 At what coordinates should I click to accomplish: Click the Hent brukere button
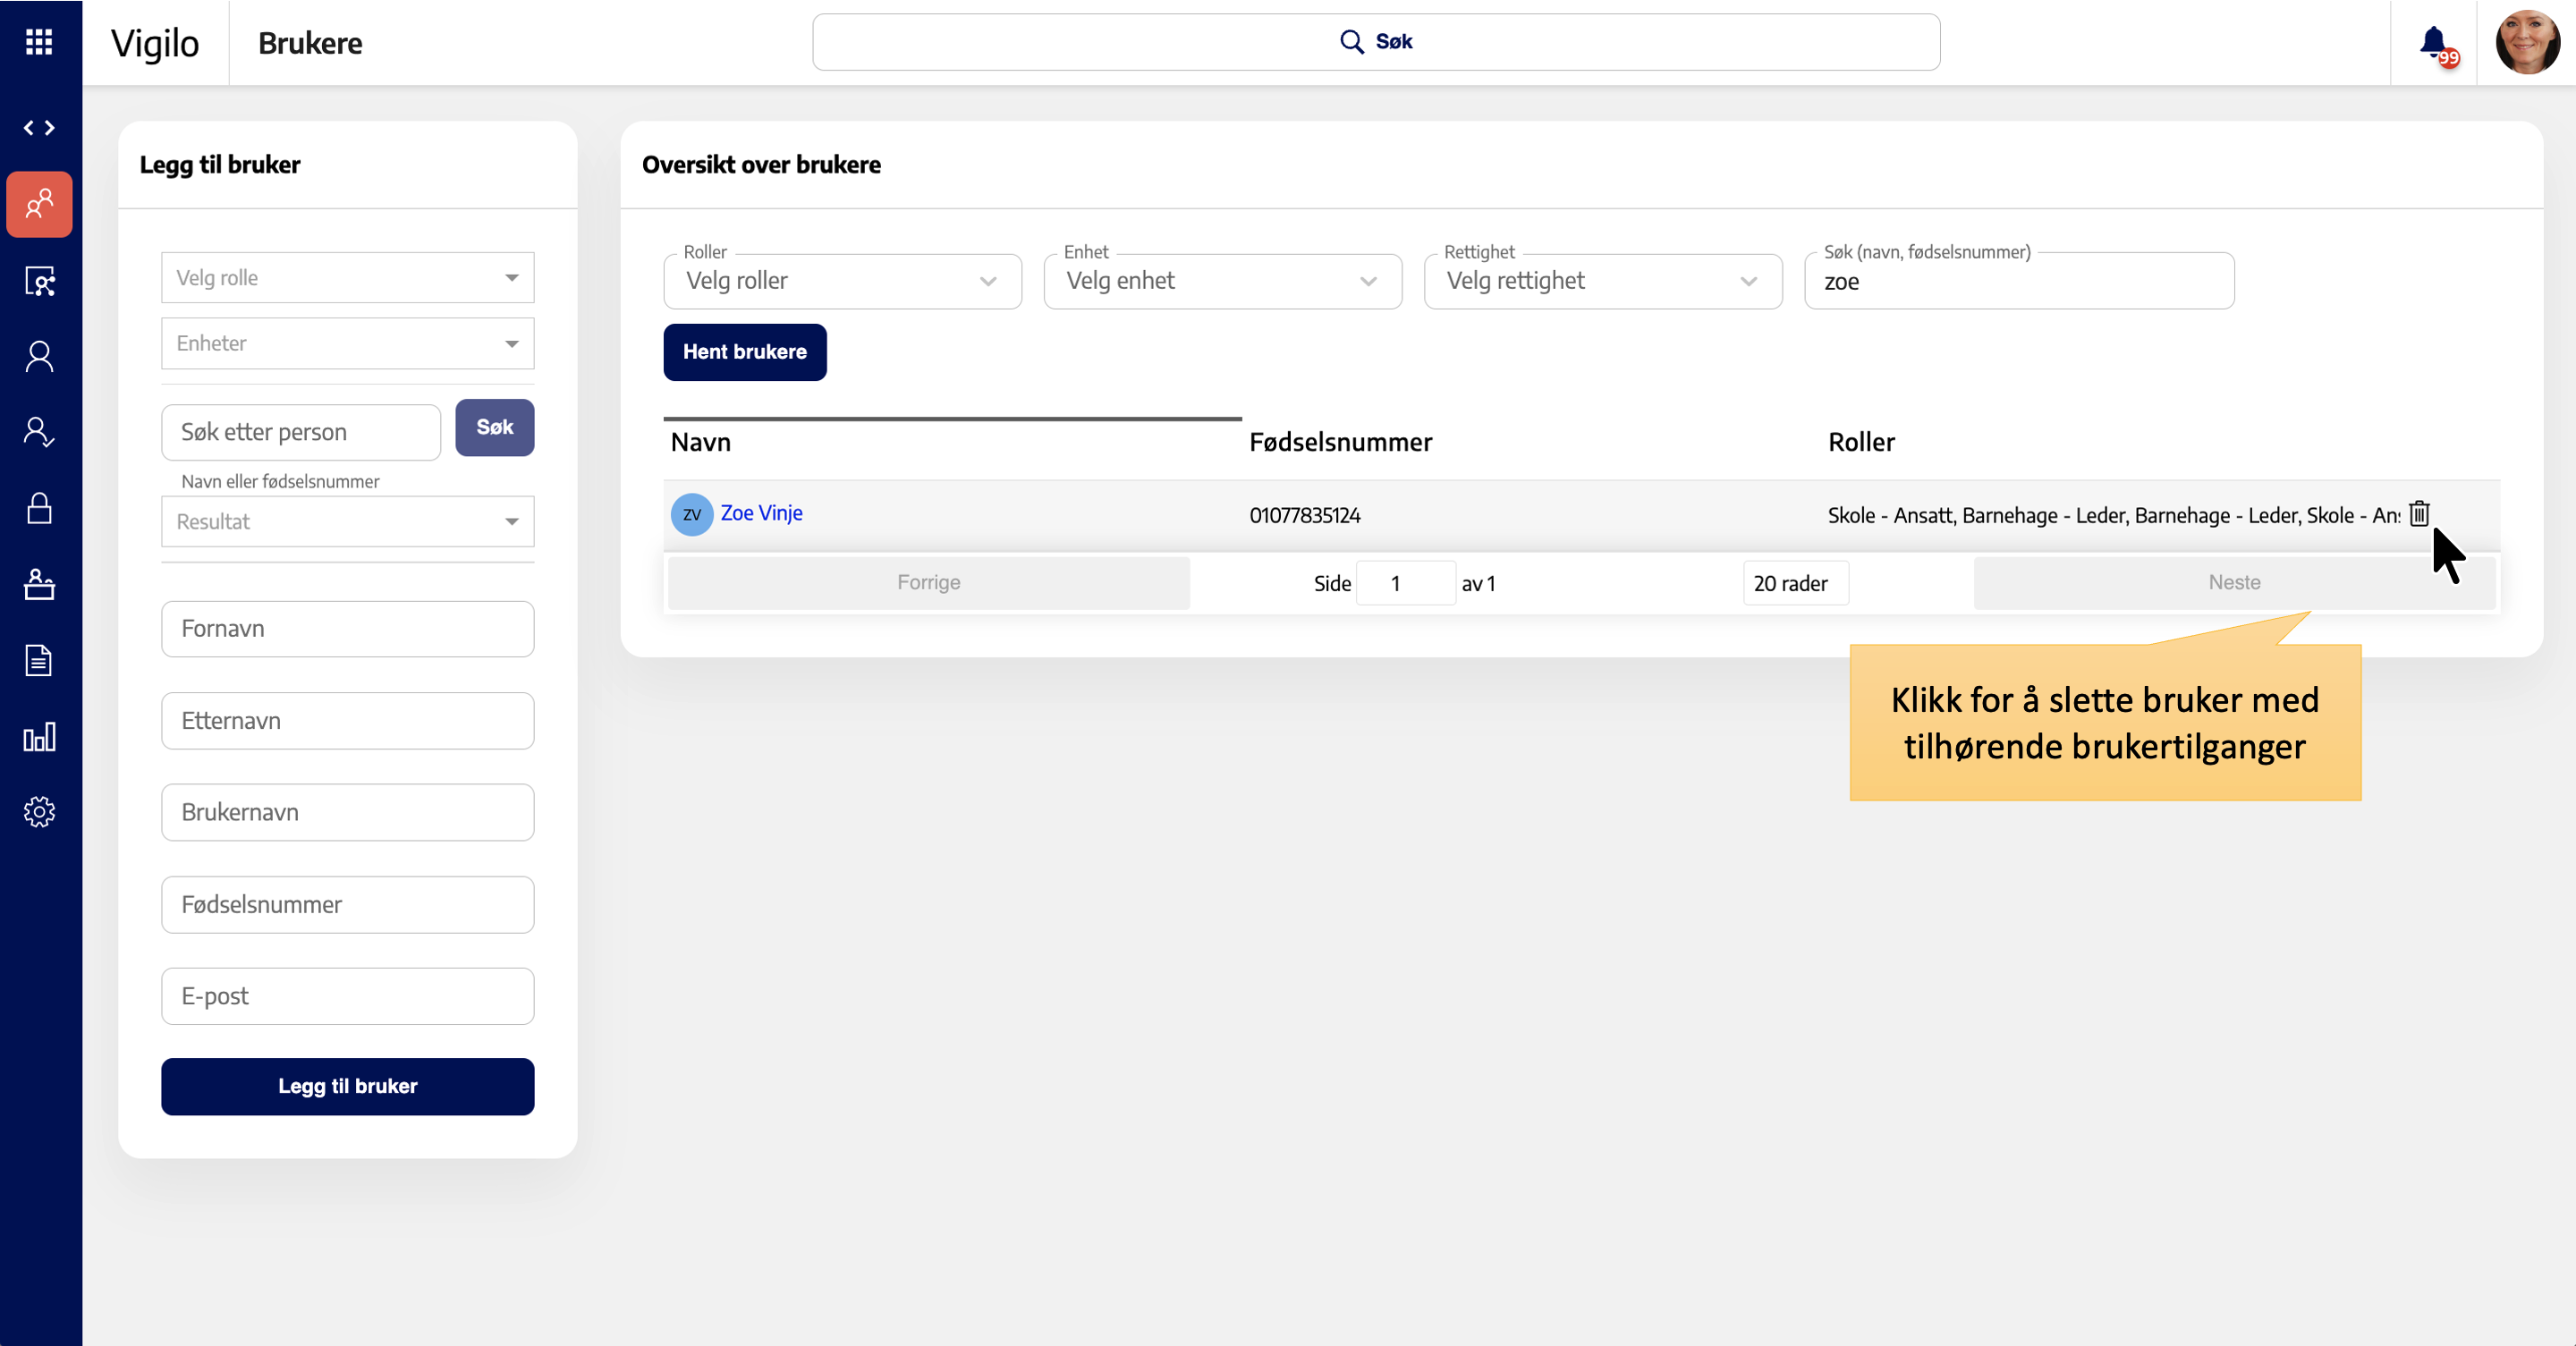tap(744, 352)
